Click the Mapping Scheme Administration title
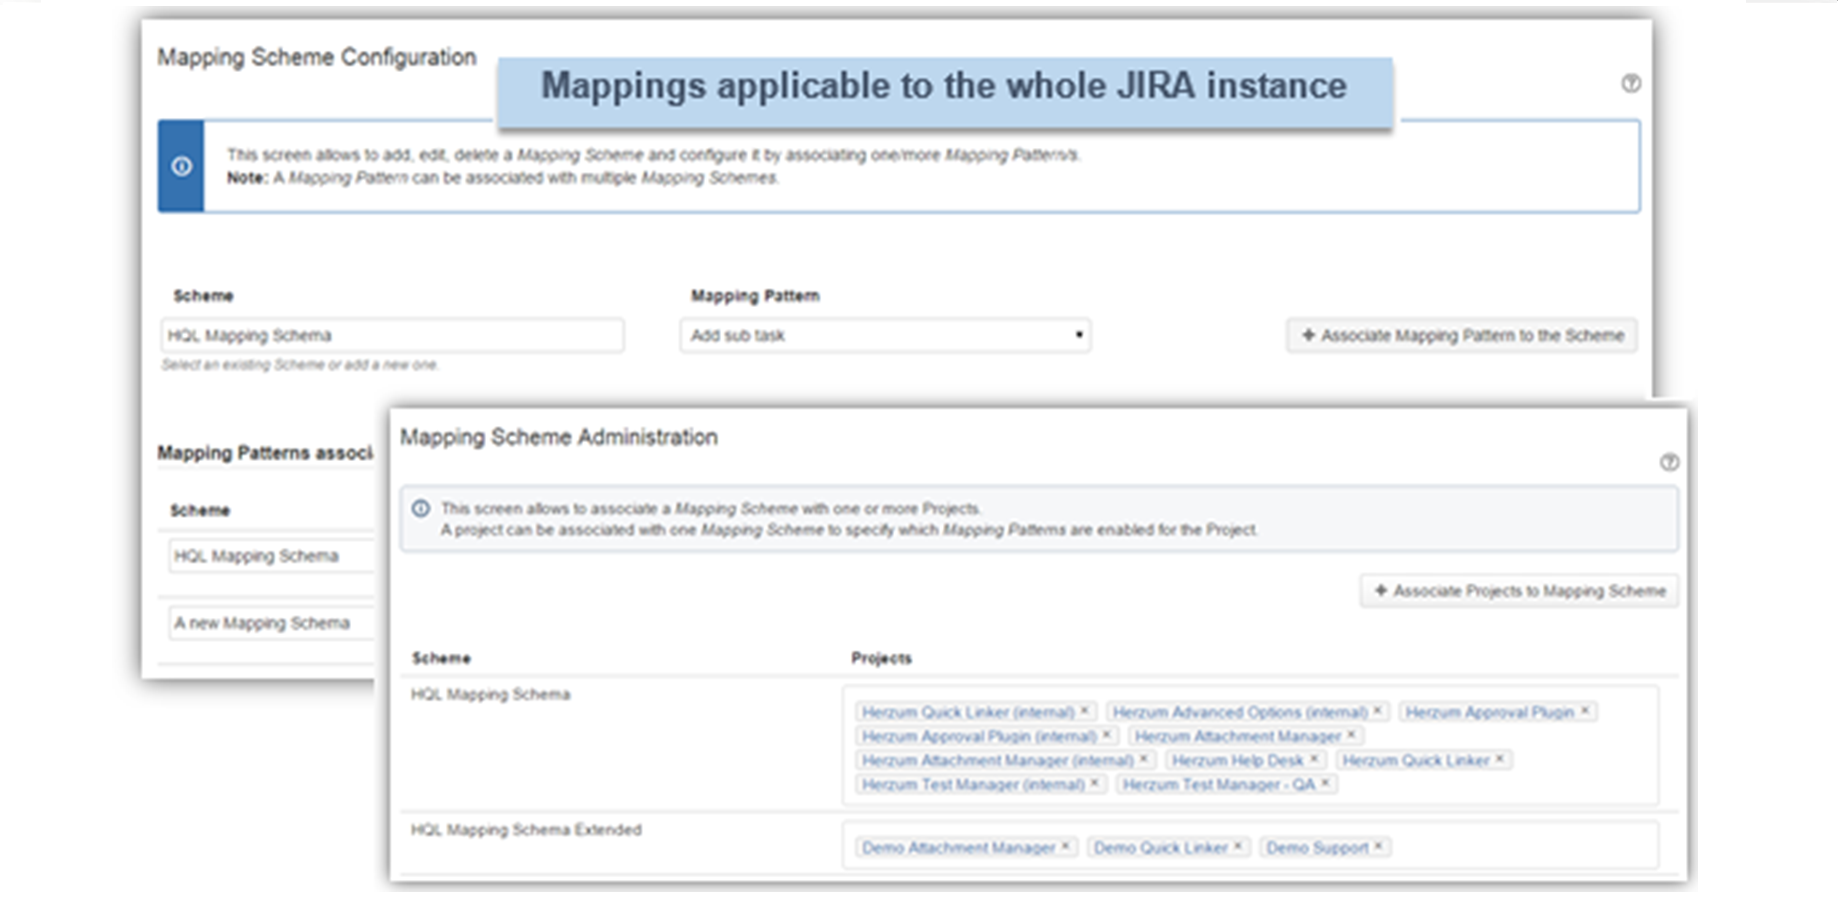The width and height of the screenshot is (1840, 900). pyautogui.click(x=559, y=437)
